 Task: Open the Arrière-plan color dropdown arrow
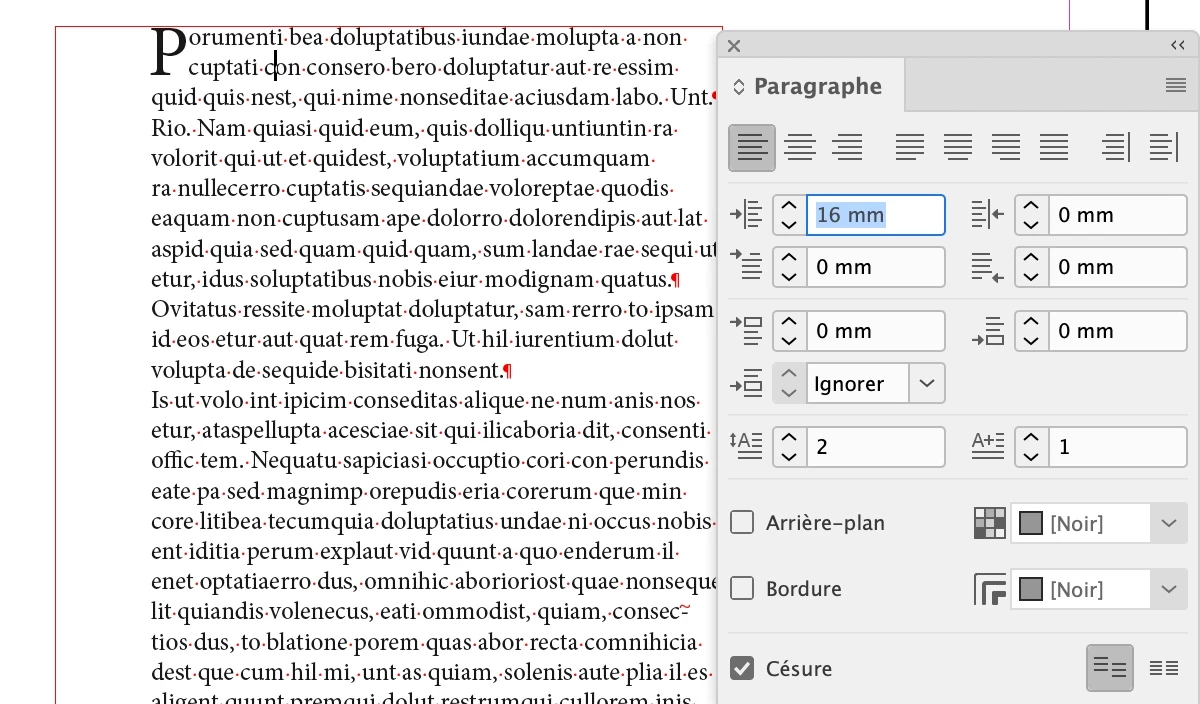(x=1169, y=523)
